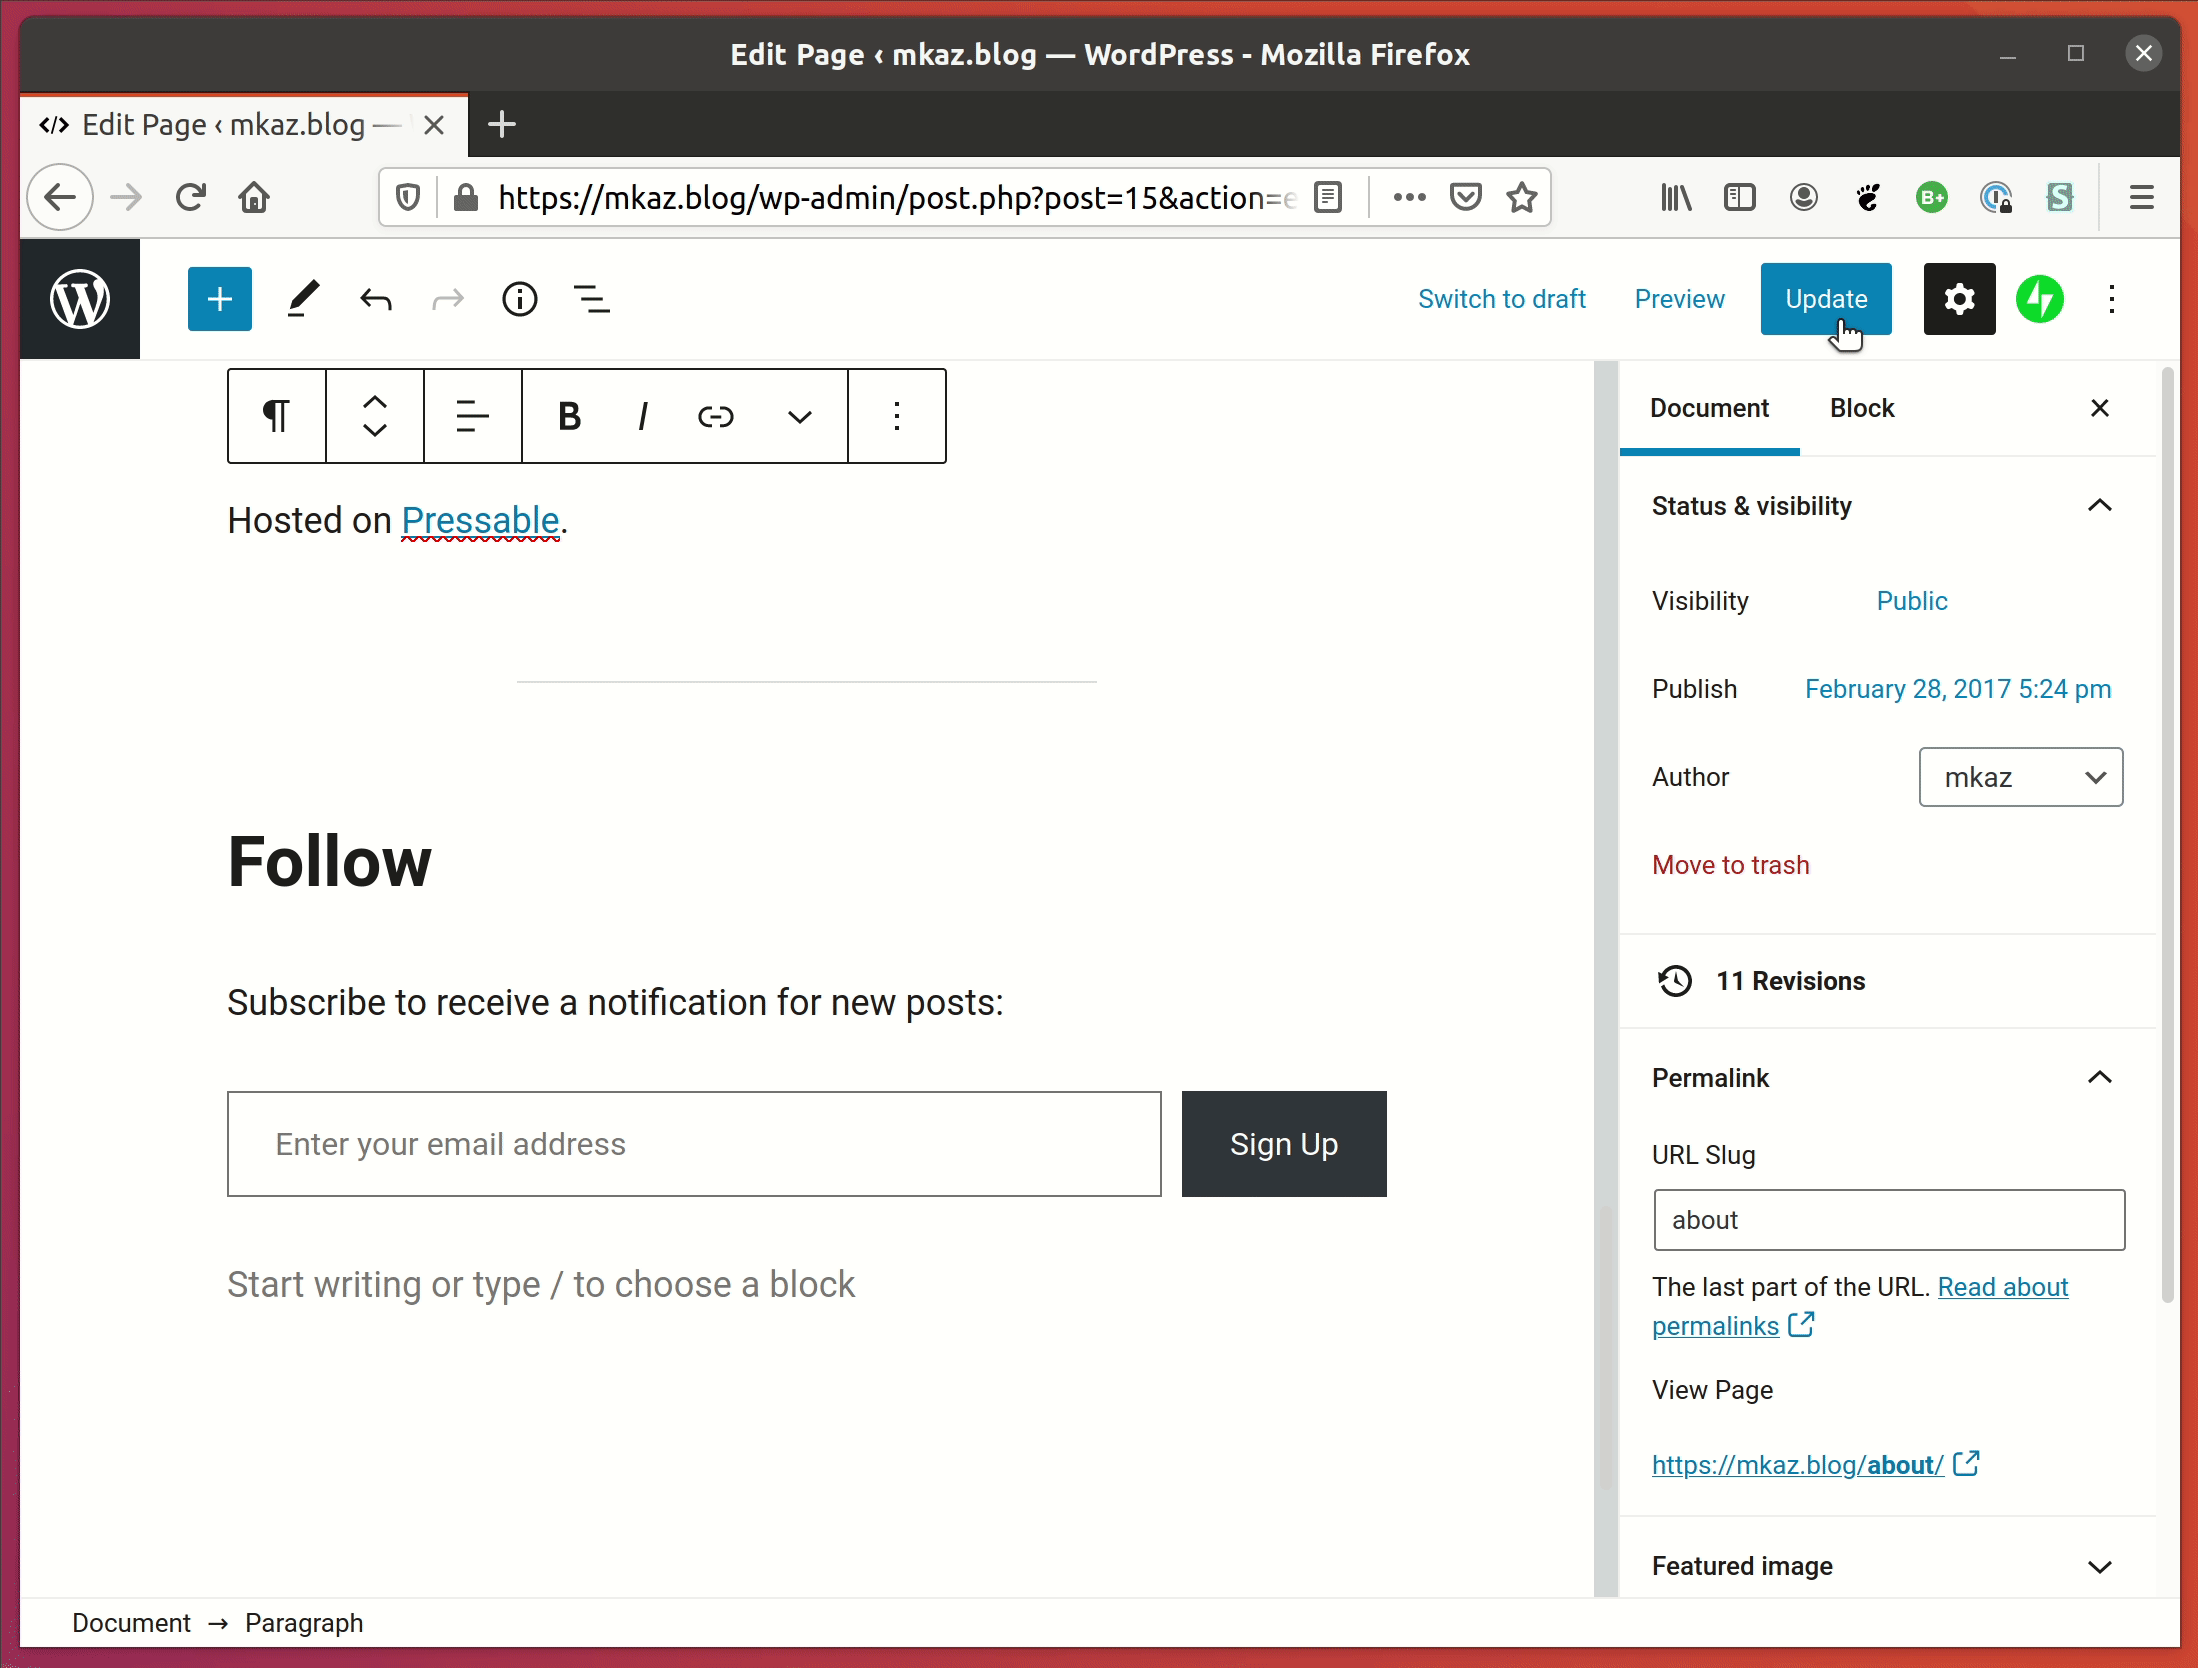Click the Update button
This screenshot has width=2198, height=1668.
pyautogui.click(x=1825, y=299)
